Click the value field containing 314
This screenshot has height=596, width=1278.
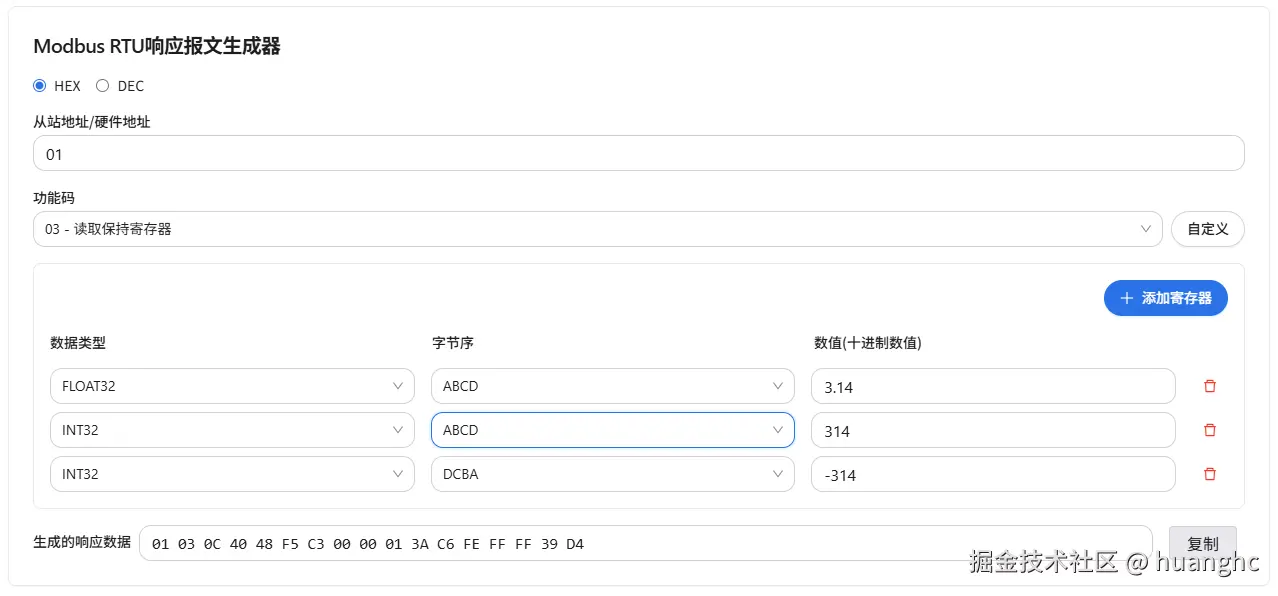992,431
